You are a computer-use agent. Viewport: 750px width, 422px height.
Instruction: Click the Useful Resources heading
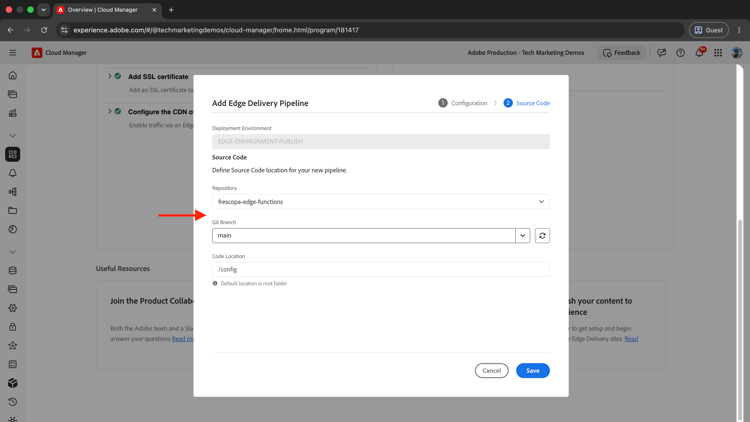click(122, 268)
